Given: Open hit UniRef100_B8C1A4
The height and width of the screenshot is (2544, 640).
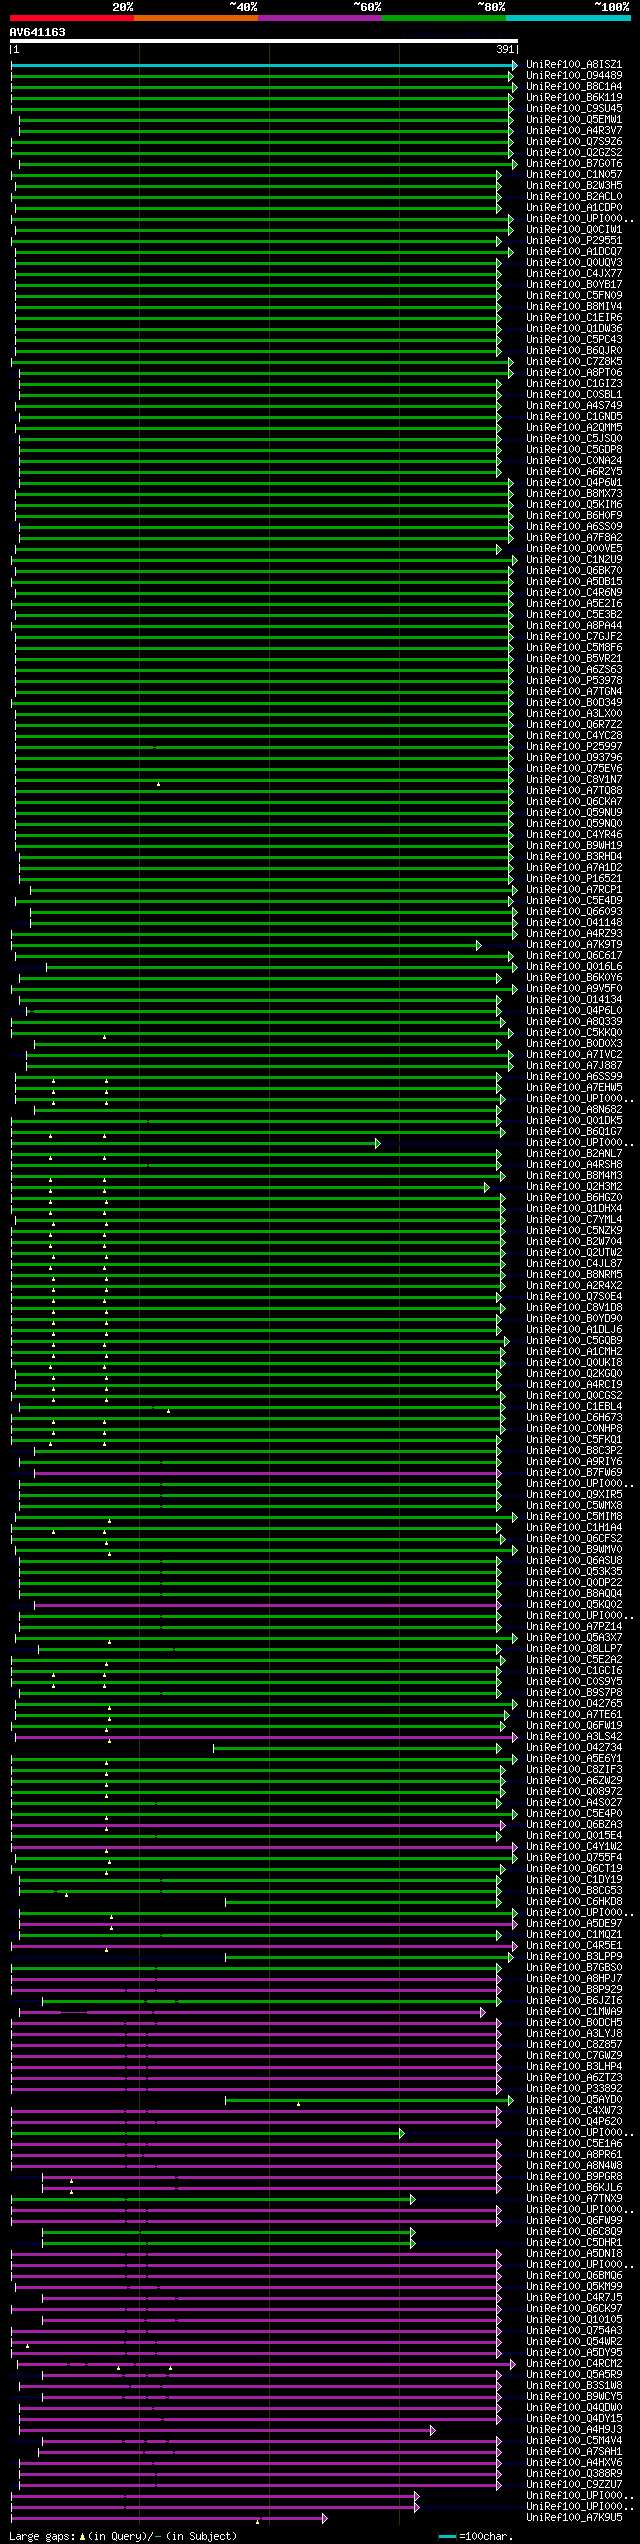Looking at the screenshot, I should coord(574,87).
